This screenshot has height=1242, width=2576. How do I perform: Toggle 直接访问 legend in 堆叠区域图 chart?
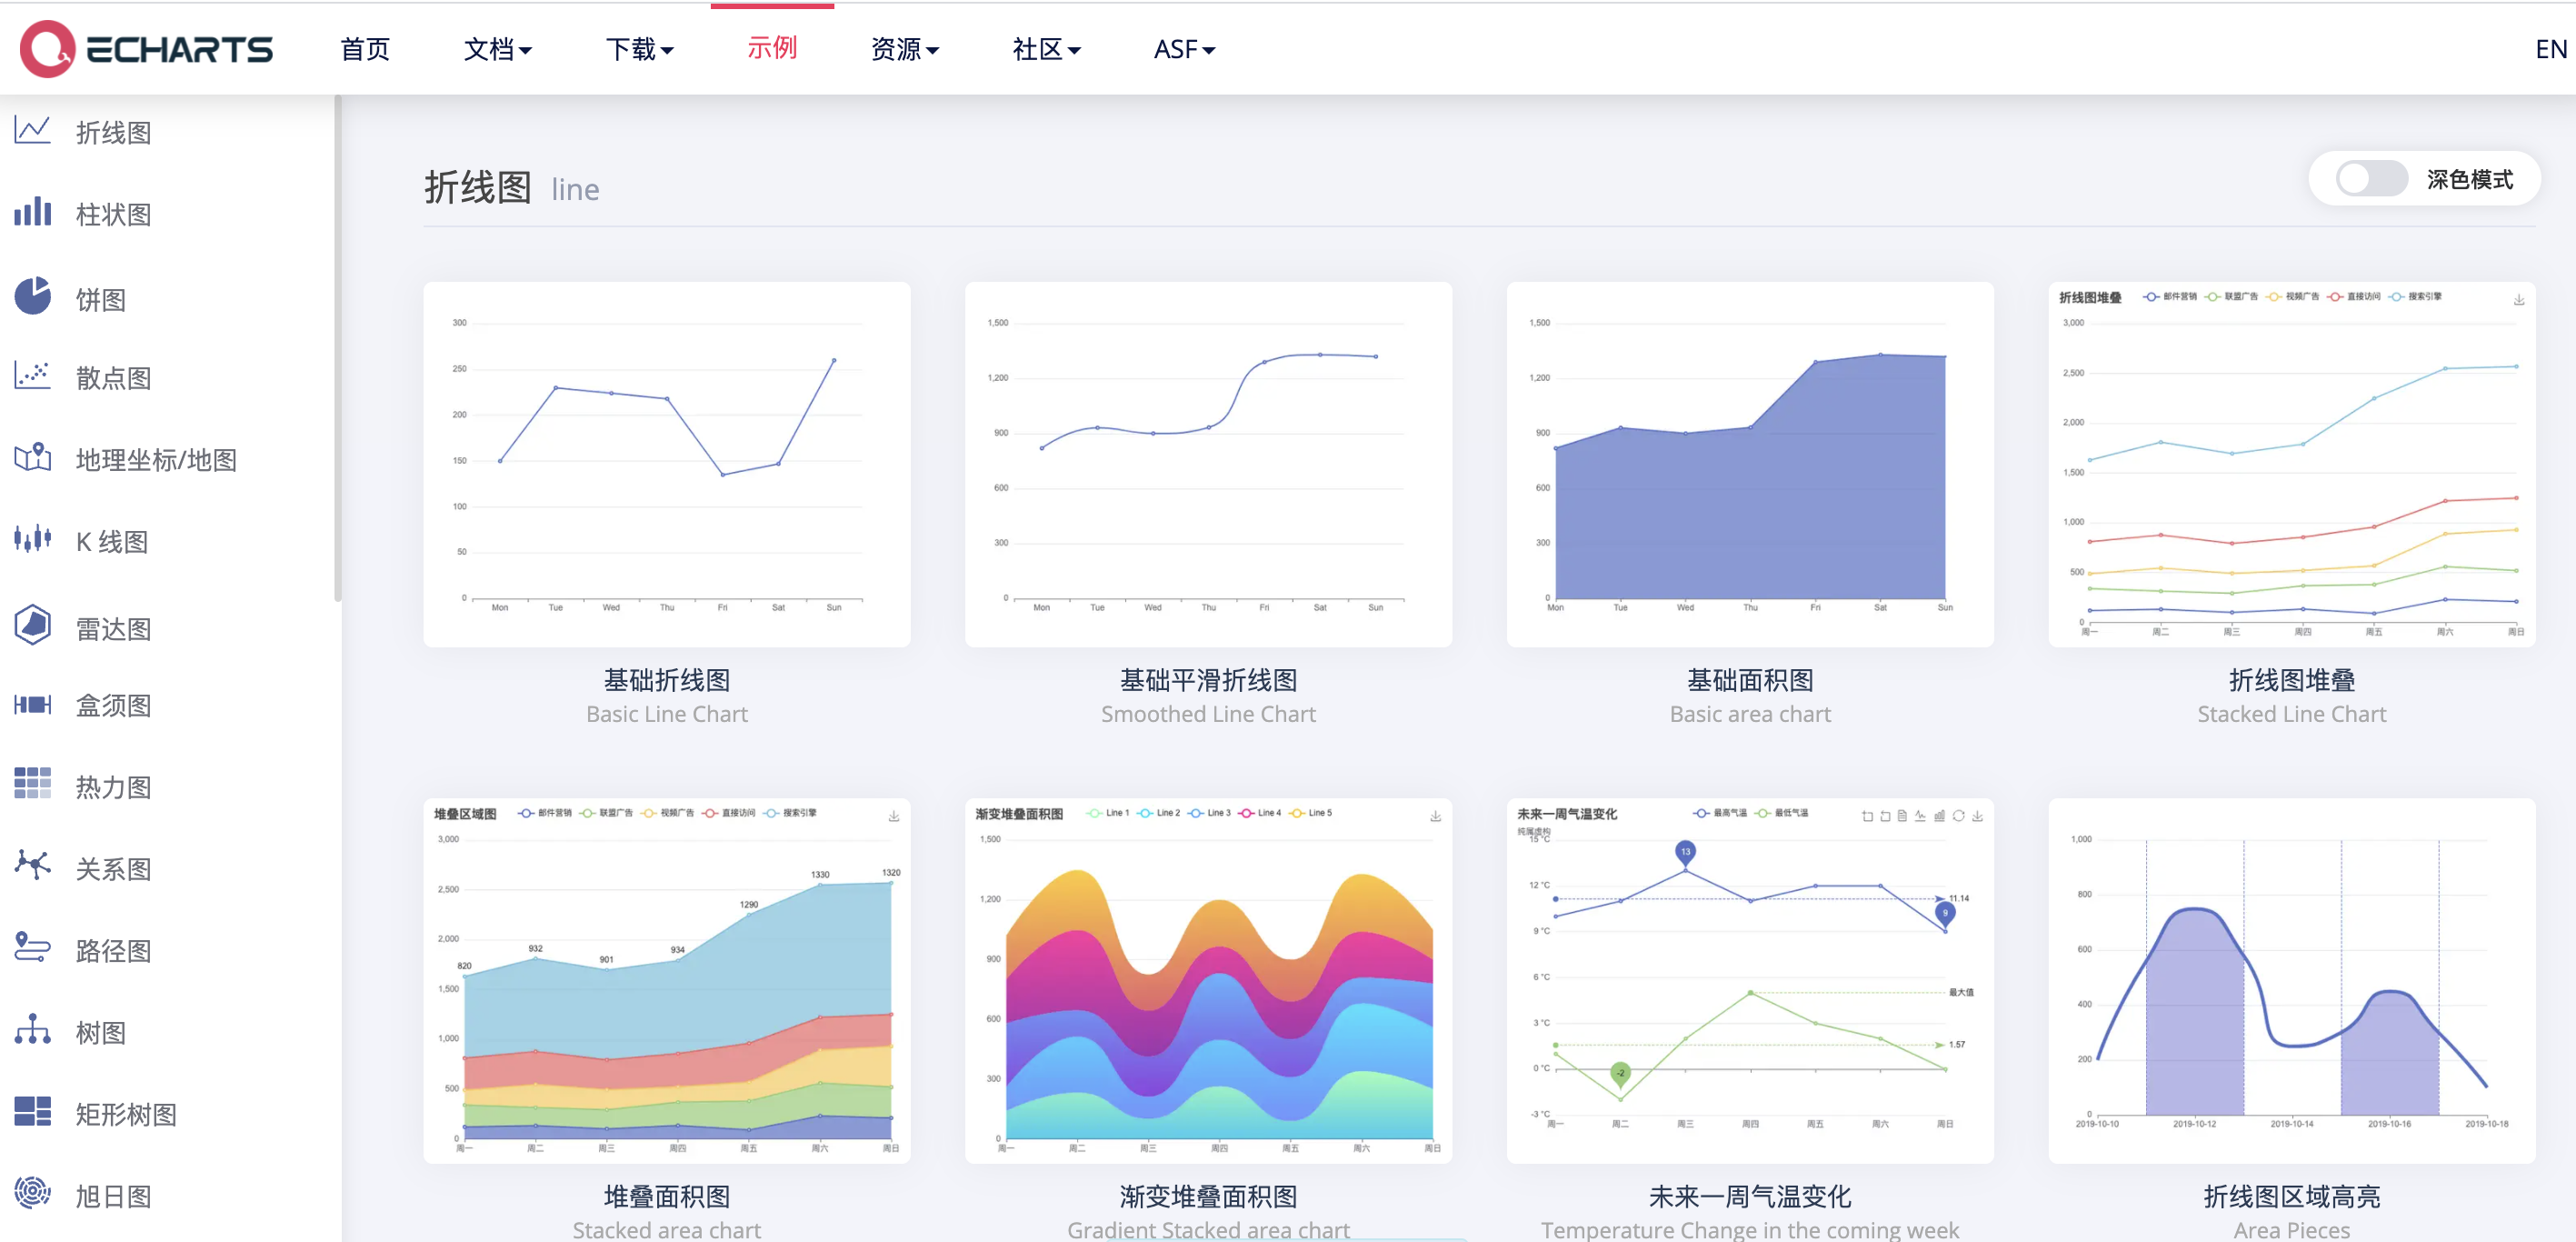[729, 813]
